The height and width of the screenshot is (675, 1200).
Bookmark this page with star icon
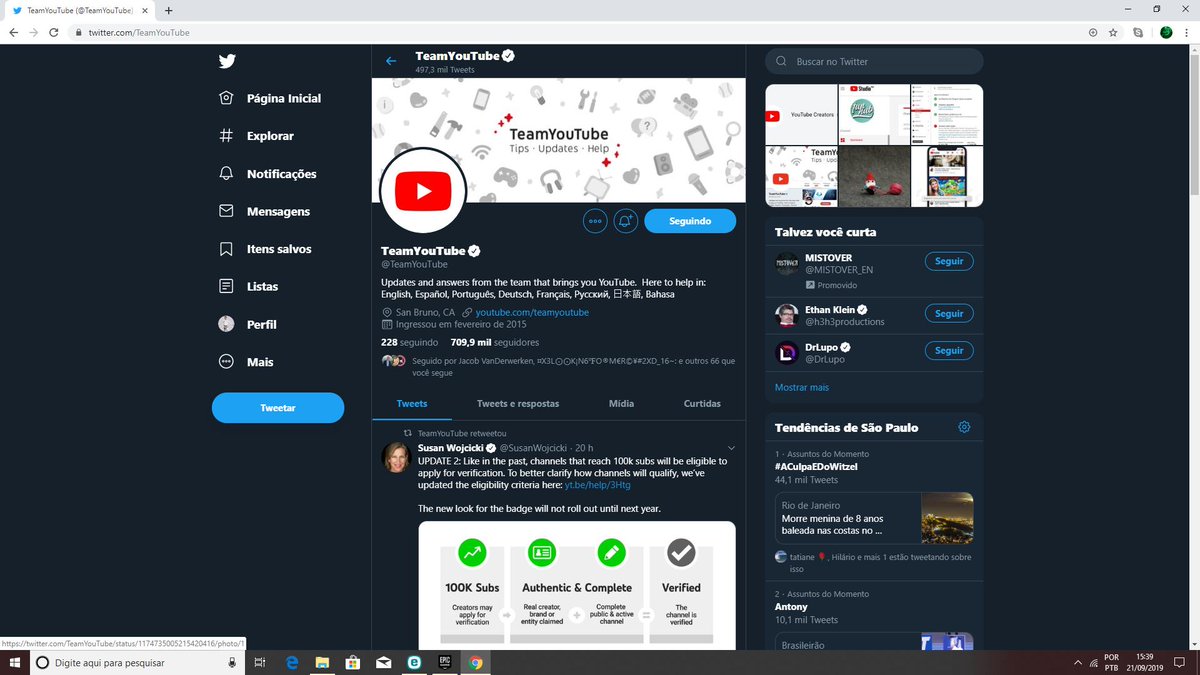pos(1113,32)
